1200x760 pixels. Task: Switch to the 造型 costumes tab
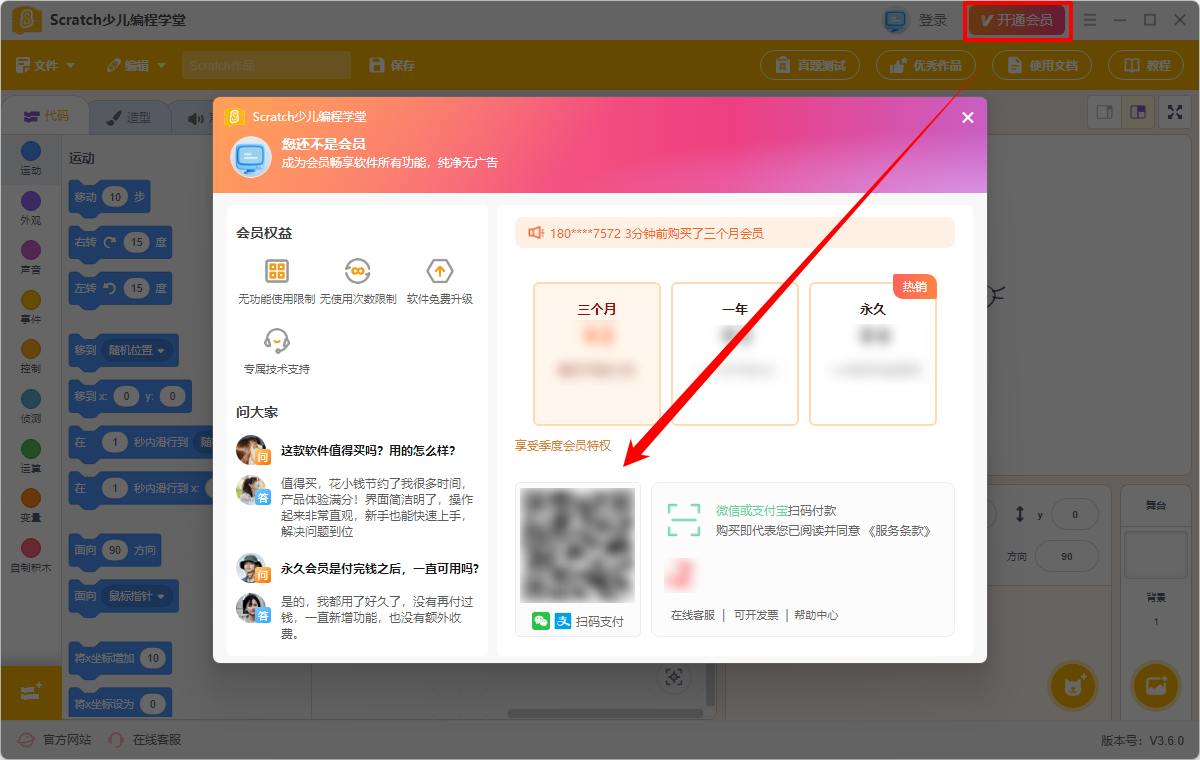[x=128, y=117]
